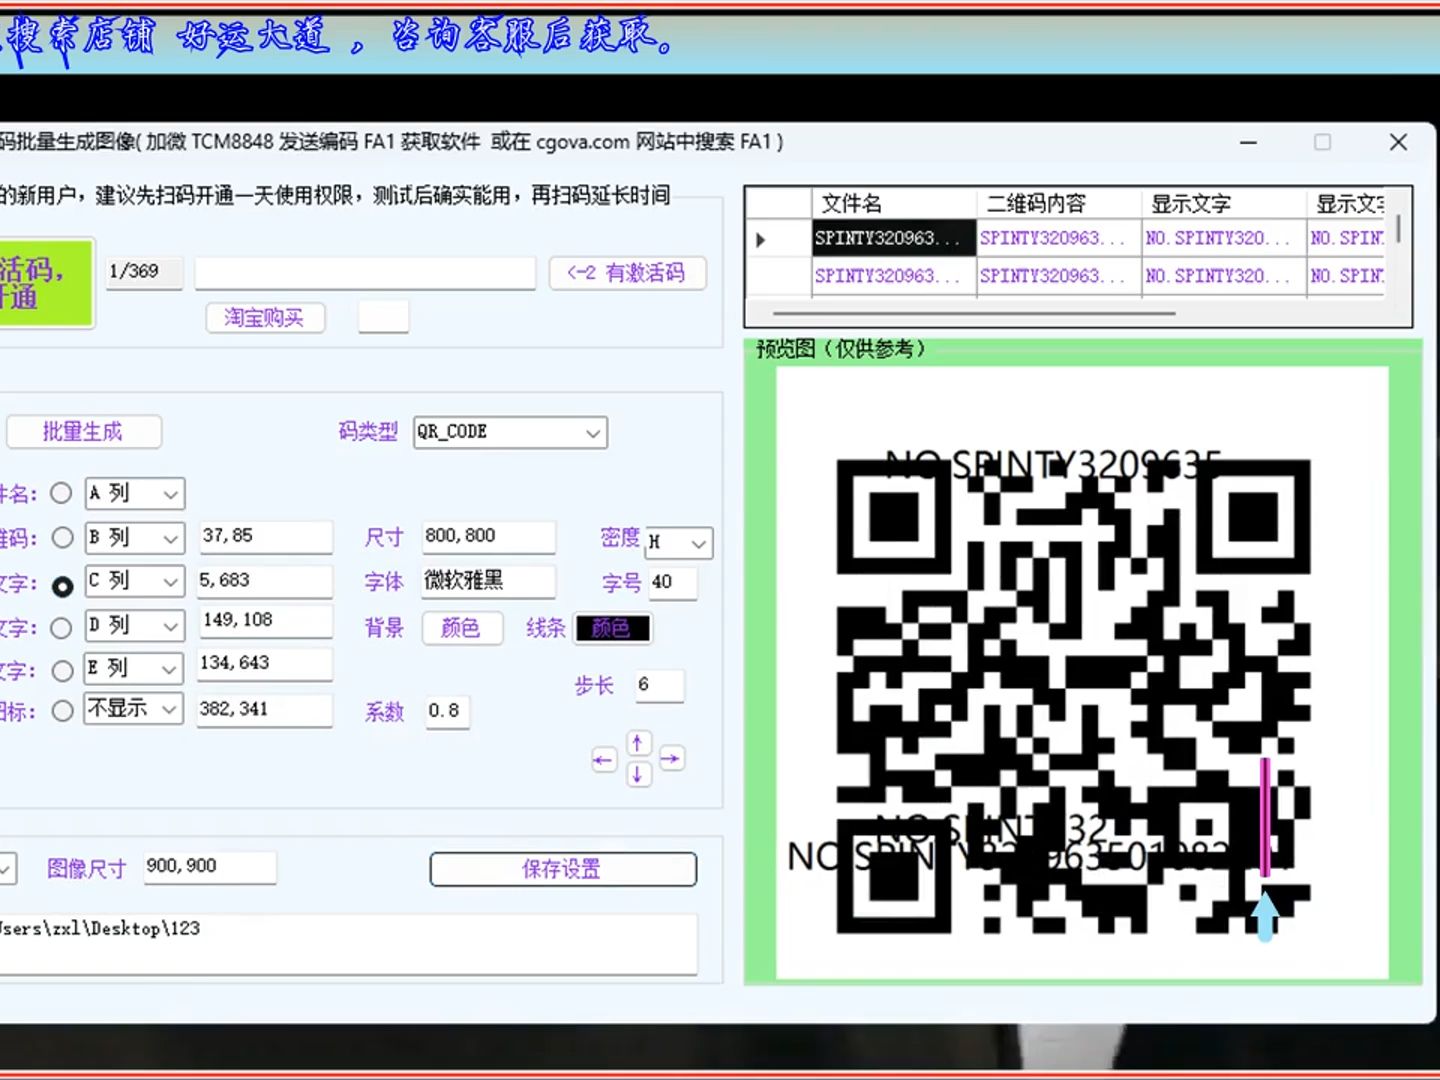Screen dimensions: 1440x1080
Task: Pick the 线条 black 颜色 swatch
Action: click(612, 628)
